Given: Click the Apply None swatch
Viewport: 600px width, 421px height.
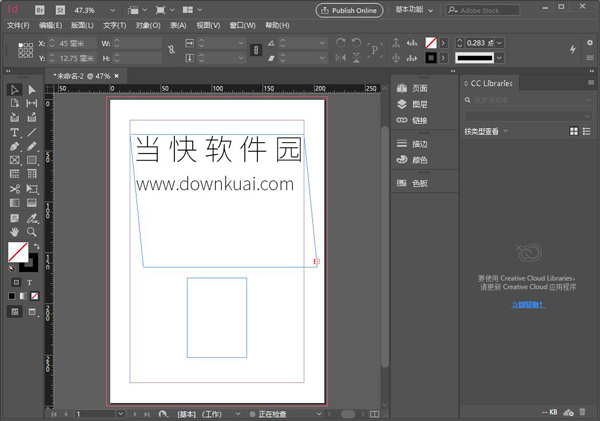Looking at the screenshot, I should tap(34, 296).
